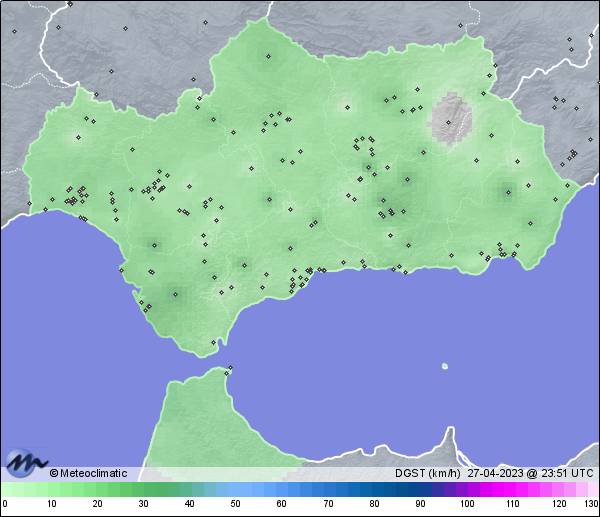Screen dimensions: 600x517
Task: Click the 50 km/h light blue scale swatch
Action: [235, 490]
